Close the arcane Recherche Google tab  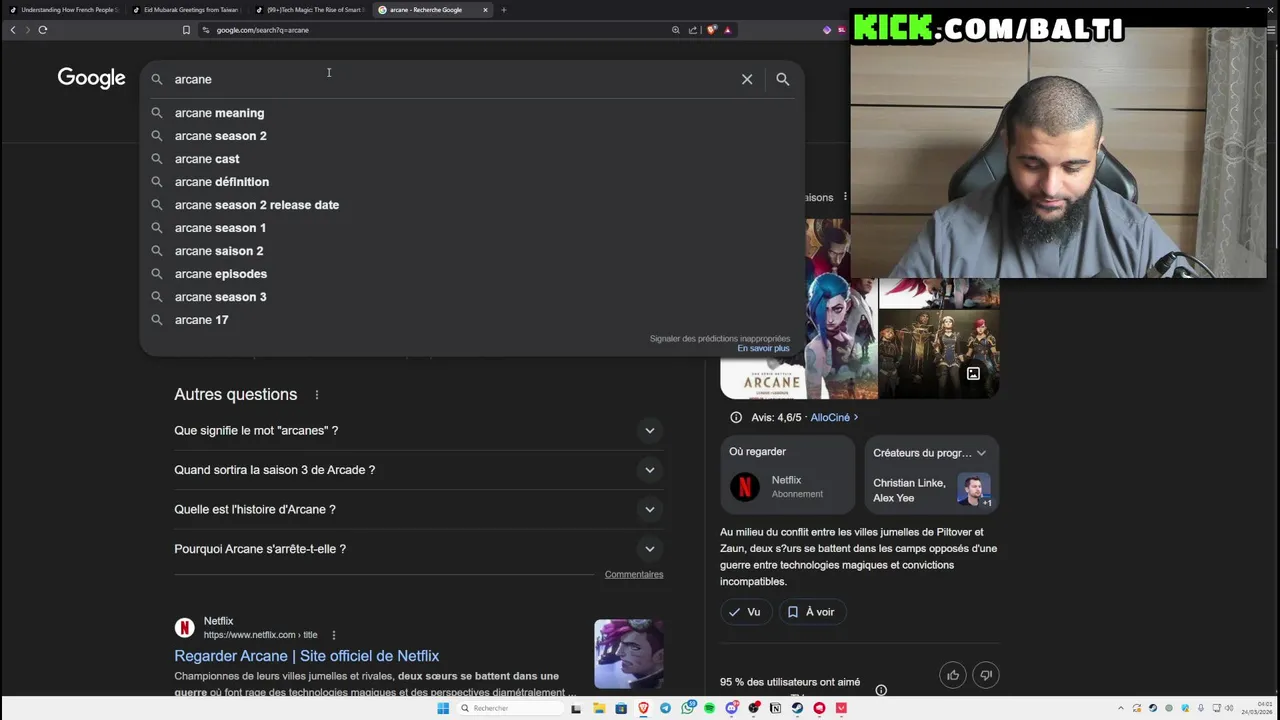click(x=485, y=10)
